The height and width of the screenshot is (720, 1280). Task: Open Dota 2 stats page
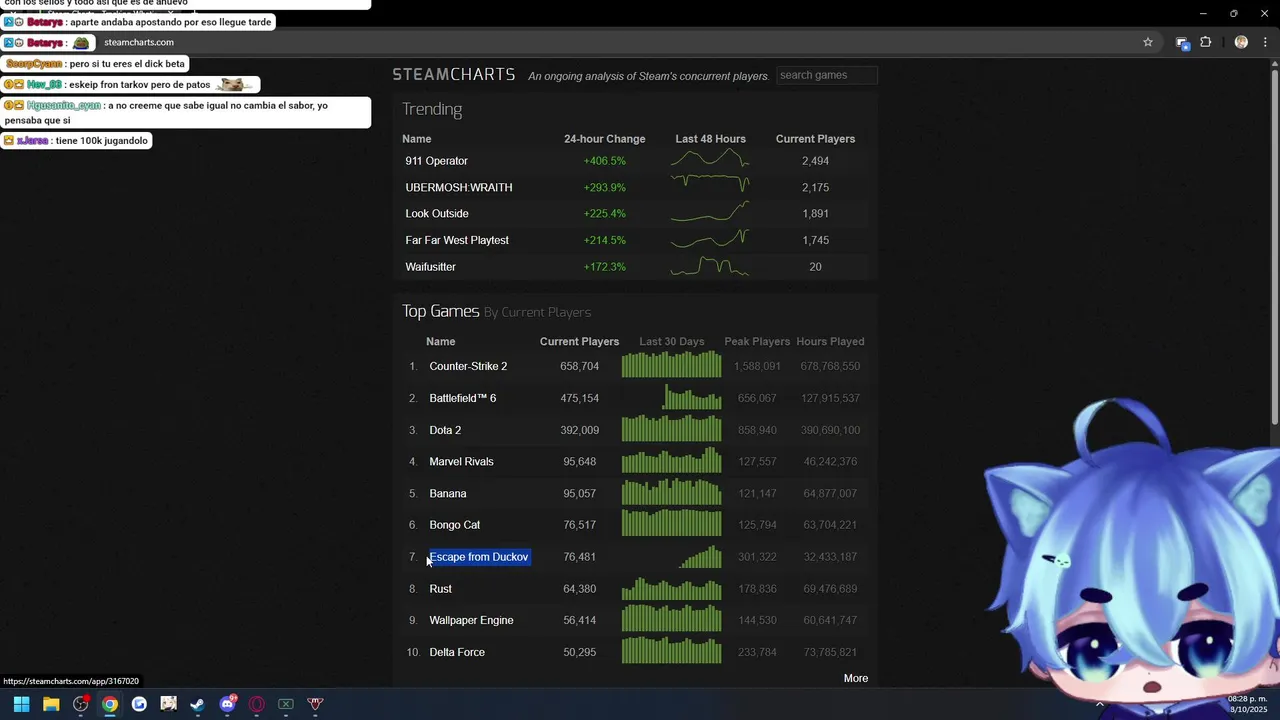click(445, 430)
